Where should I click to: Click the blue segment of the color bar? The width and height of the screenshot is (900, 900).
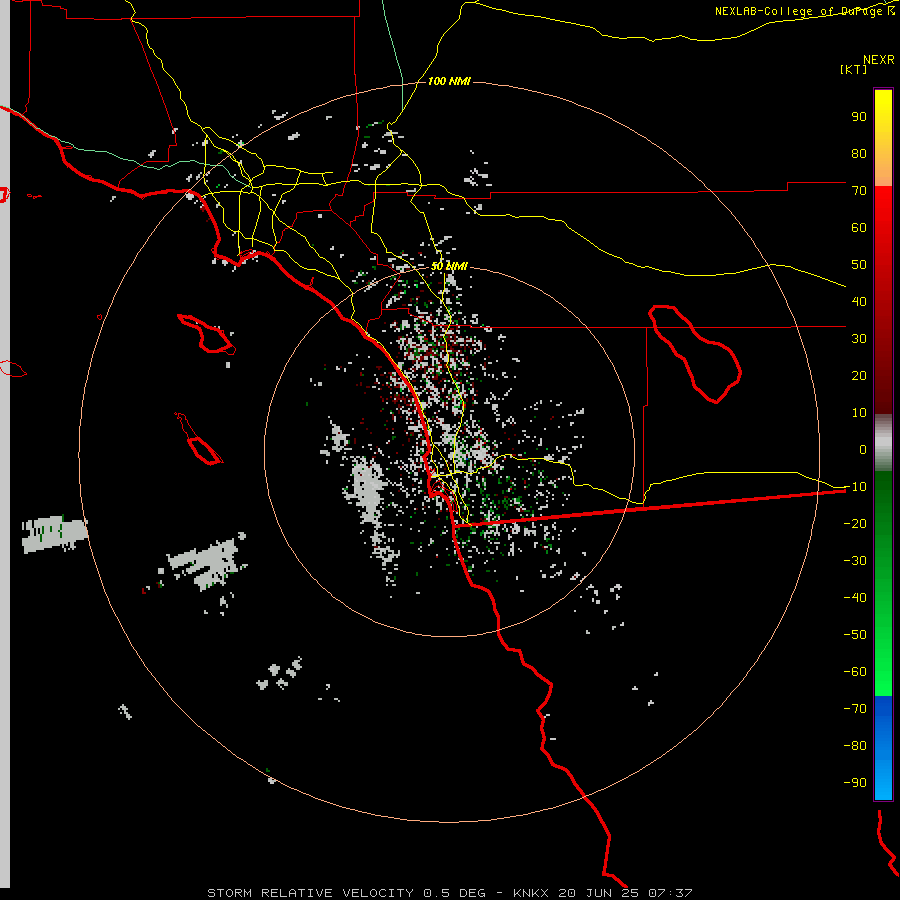tap(883, 747)
